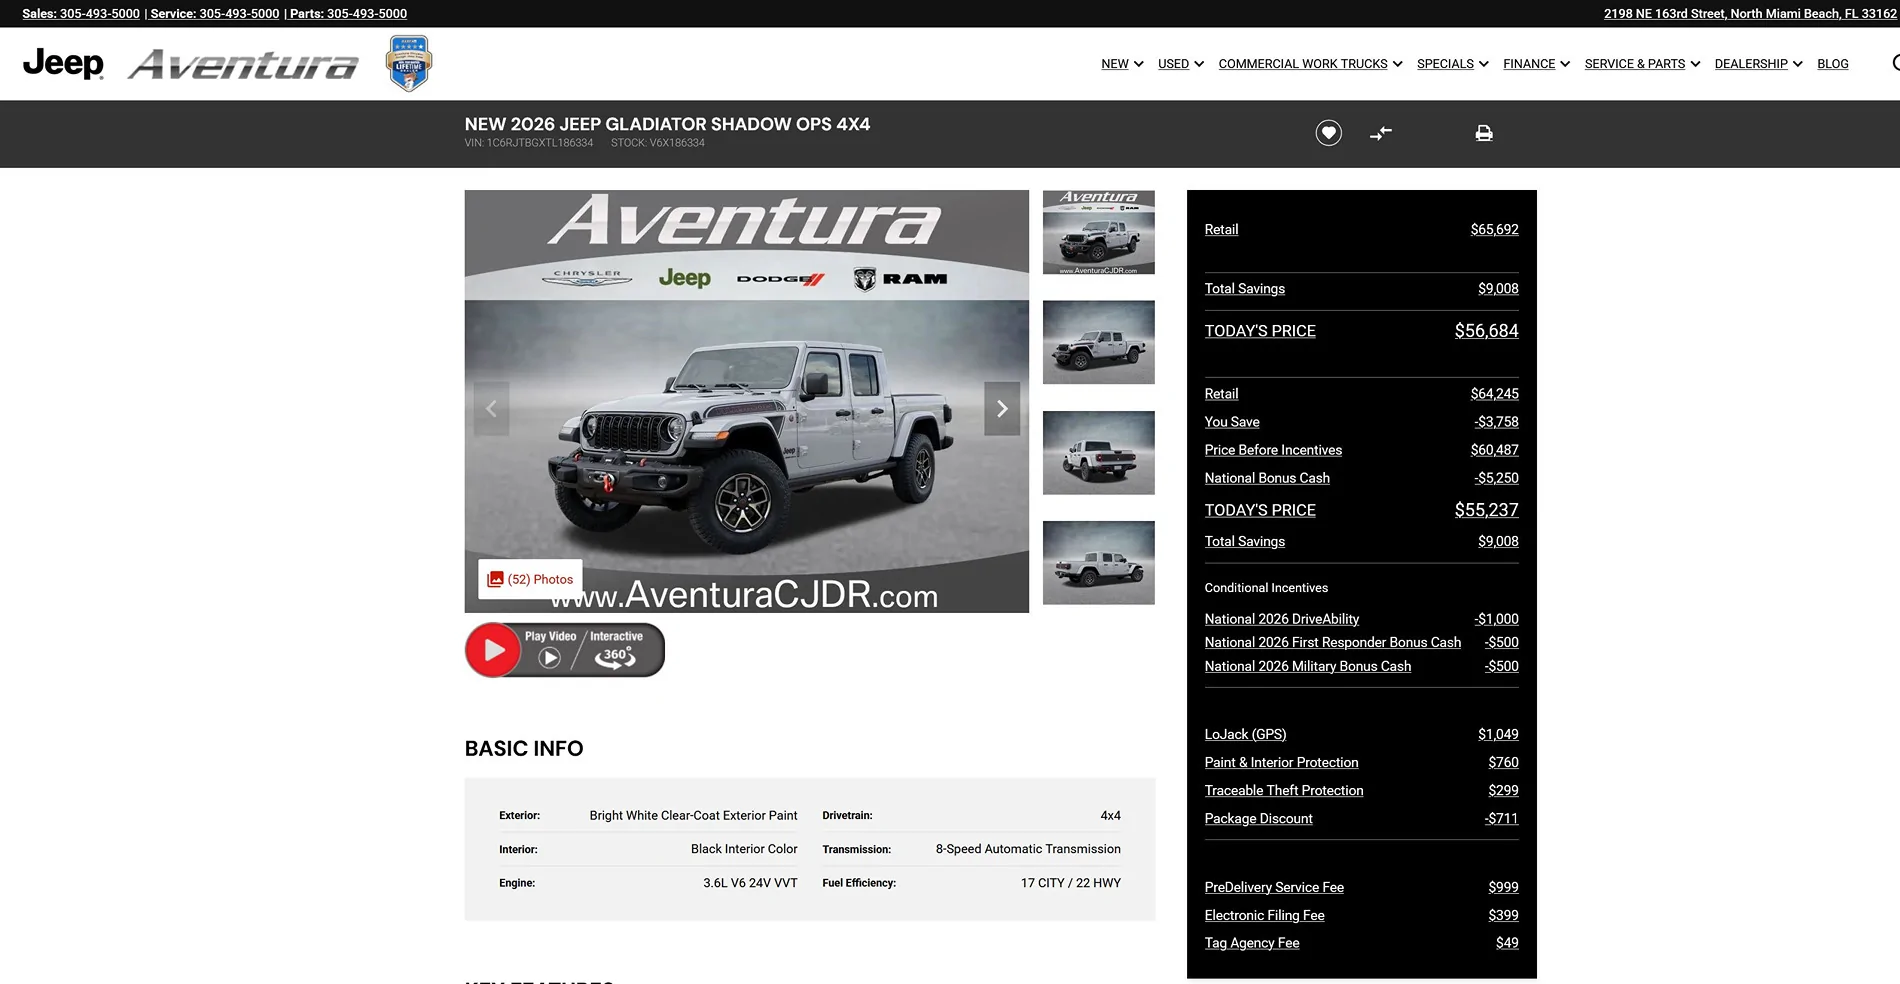This screenshot has height=984, width=1900.
Task: Print this page with the printer icon
Action: coord(1484,133)
